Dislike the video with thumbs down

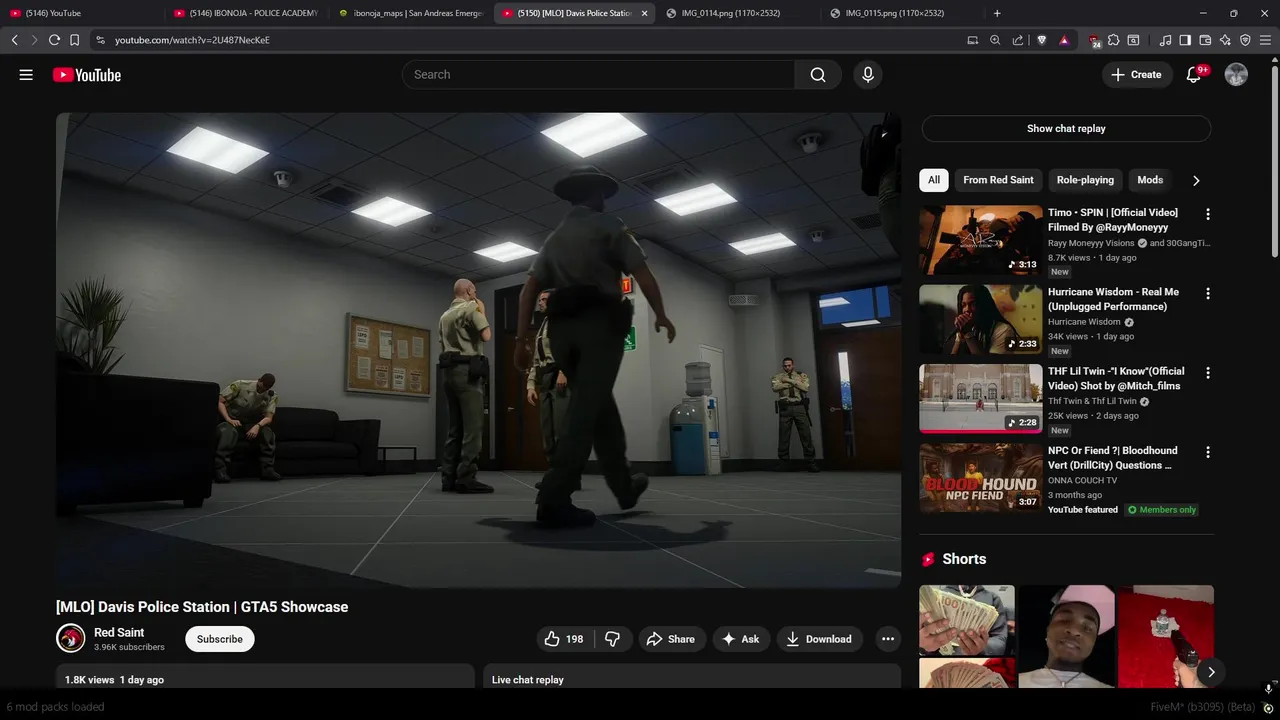(x=613, y=639)
